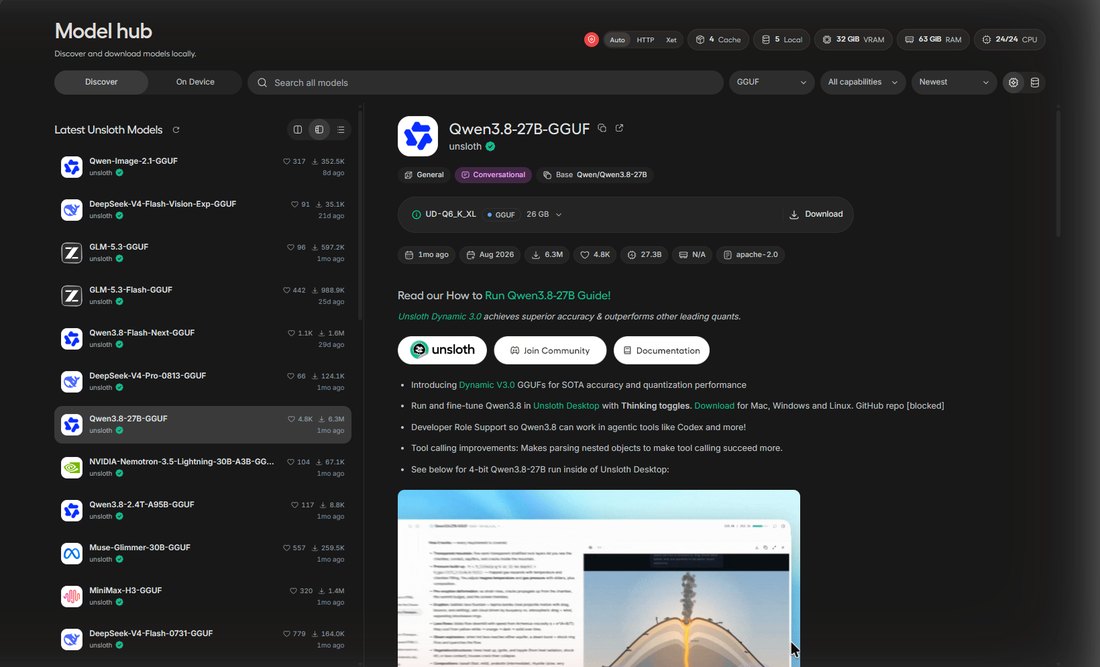Open the Unsloth Dynamic 3.0 link
Viewport: 1100px width, 667px height.
click(x=440, y=316)
